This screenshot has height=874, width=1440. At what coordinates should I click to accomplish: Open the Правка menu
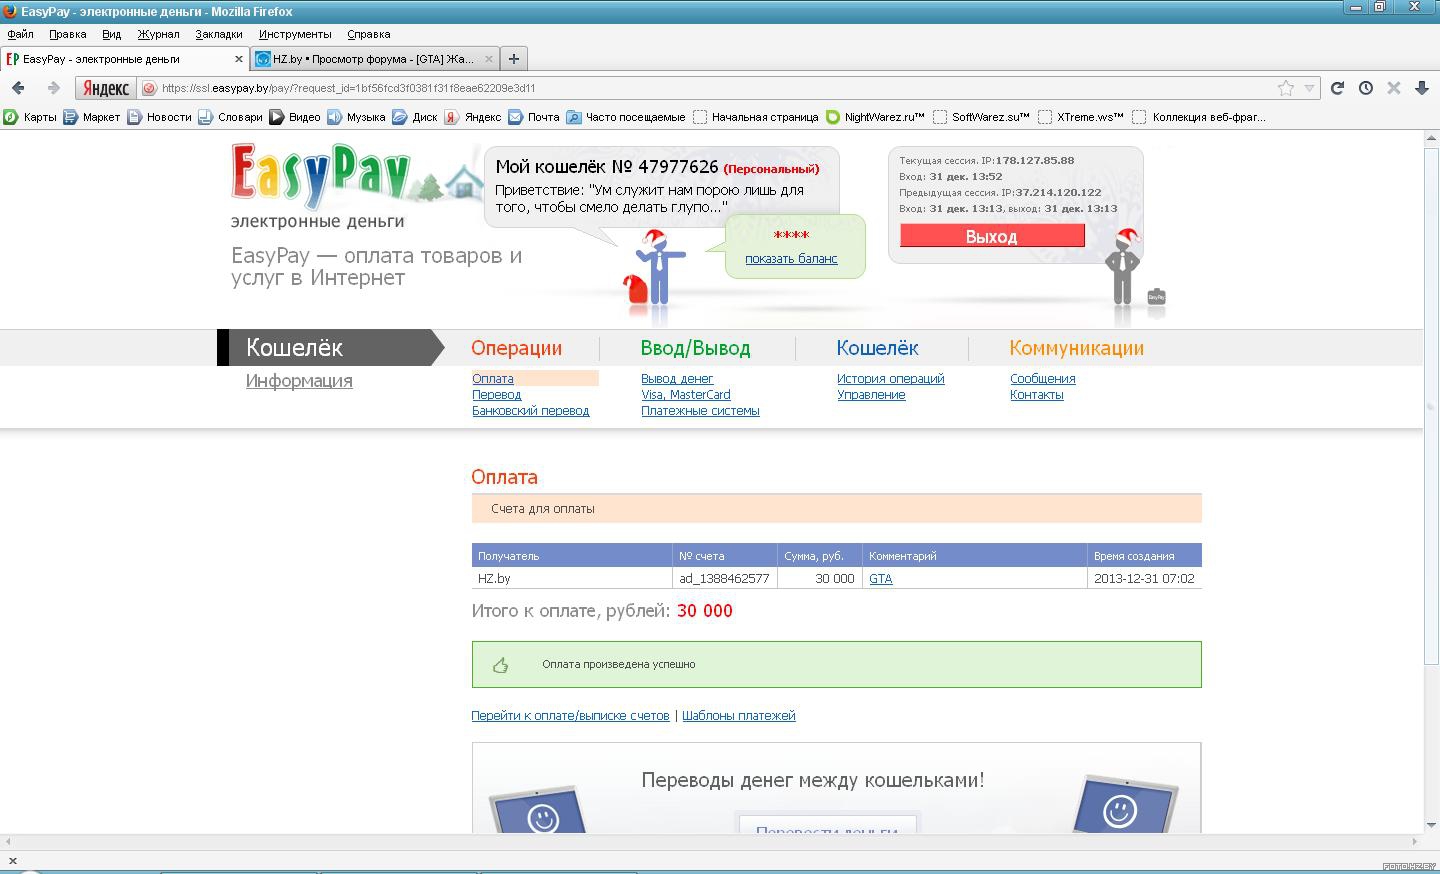click(x=67, y=34)
